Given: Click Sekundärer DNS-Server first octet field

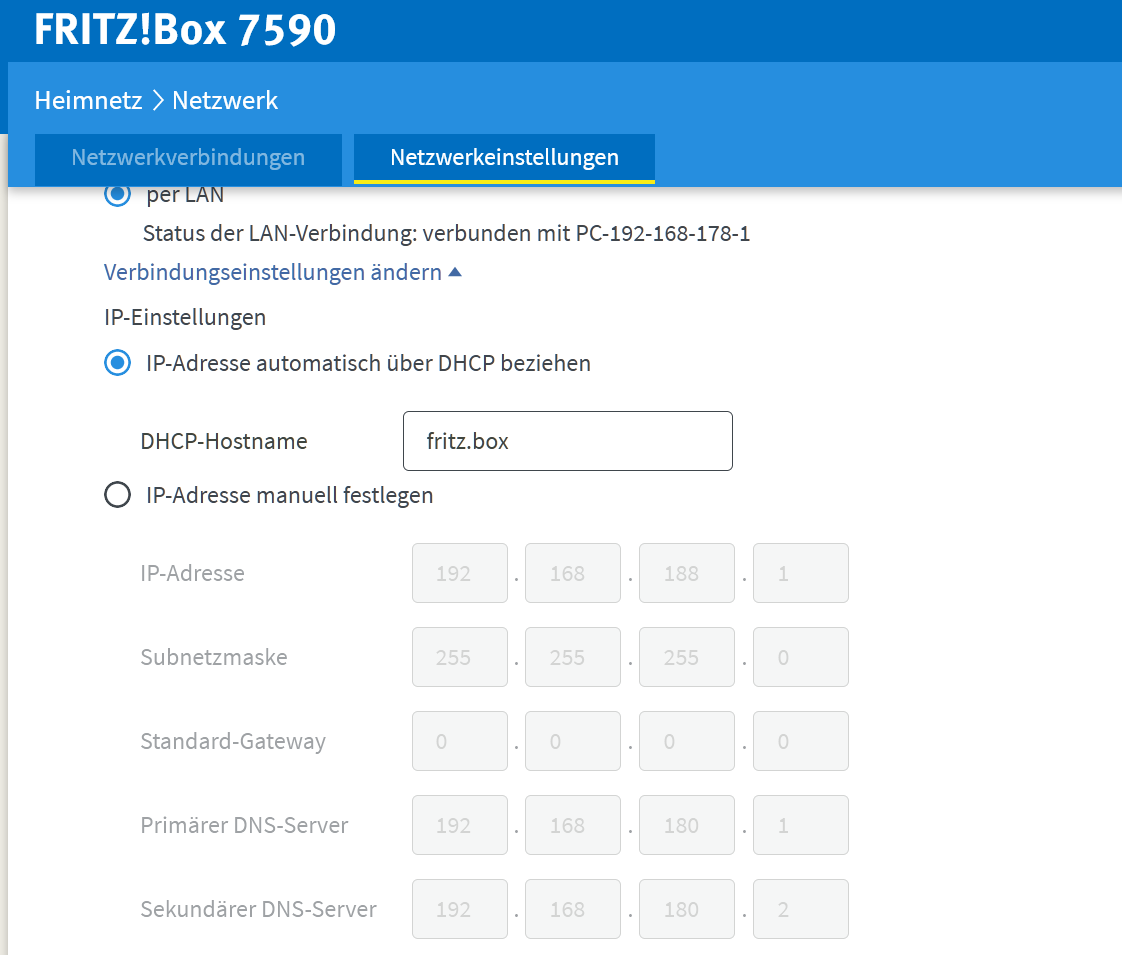Looking at the screenshot, I should point(459,909).
